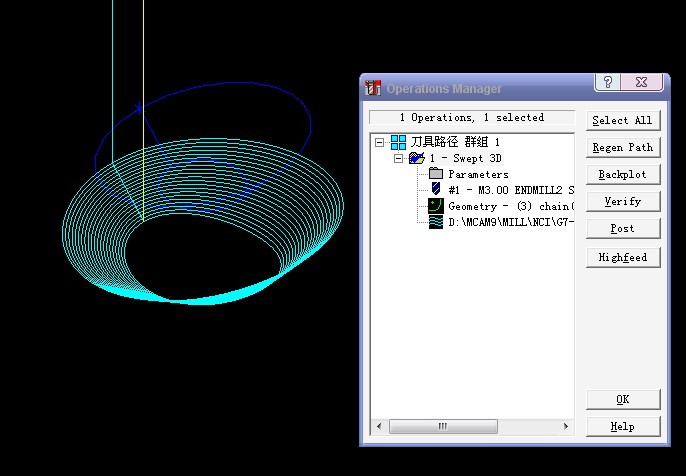The height and width of the screenshot is (476, 686).
Task: Click the '1 Operations, 1 selected' status text
Action: pyautogui.click(x=472, y=117)
